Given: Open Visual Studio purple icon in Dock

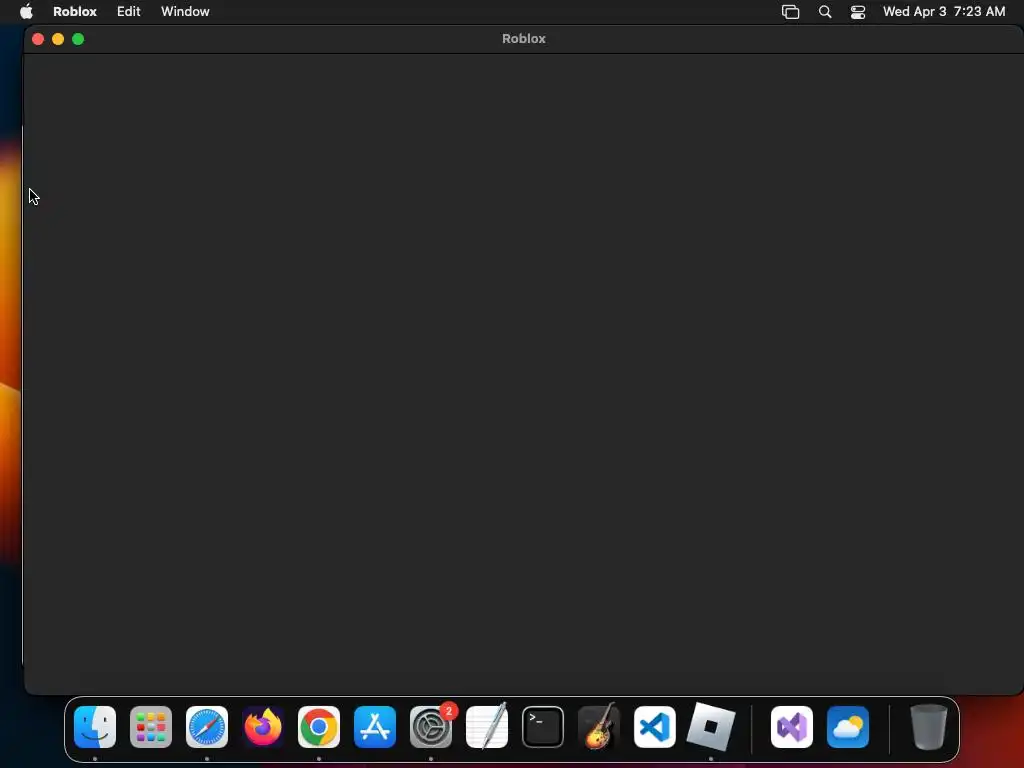Looking at the screenshot, I should pos(792,727).
